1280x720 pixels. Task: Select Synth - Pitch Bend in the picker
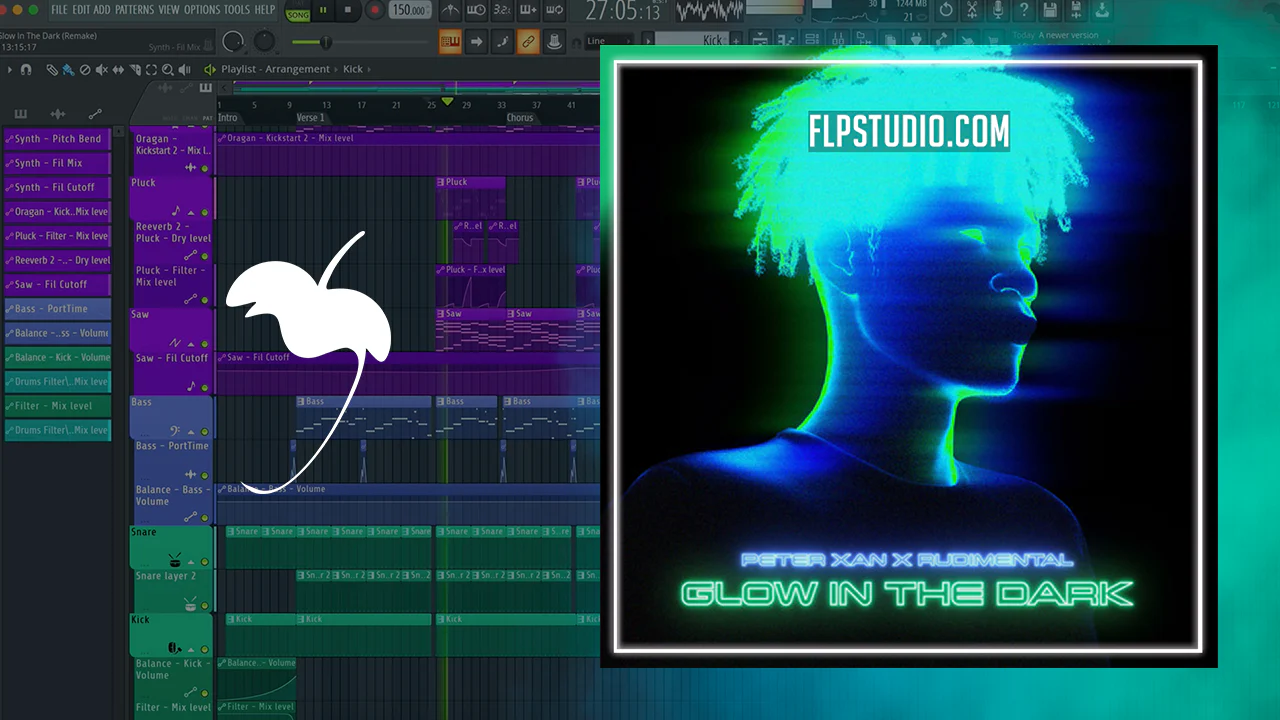click(57, 139)
